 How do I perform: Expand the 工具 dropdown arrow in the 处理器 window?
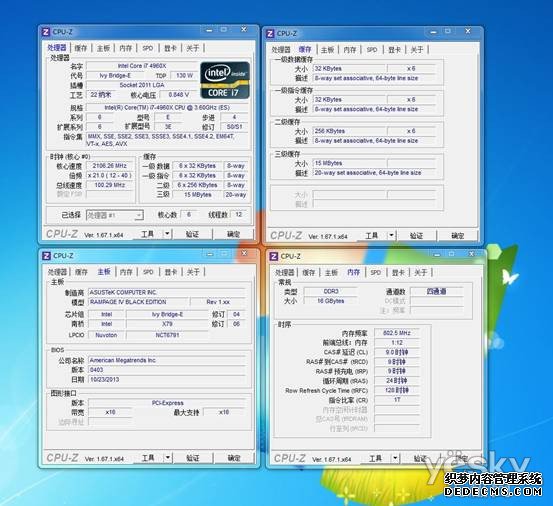coord(167,234)
